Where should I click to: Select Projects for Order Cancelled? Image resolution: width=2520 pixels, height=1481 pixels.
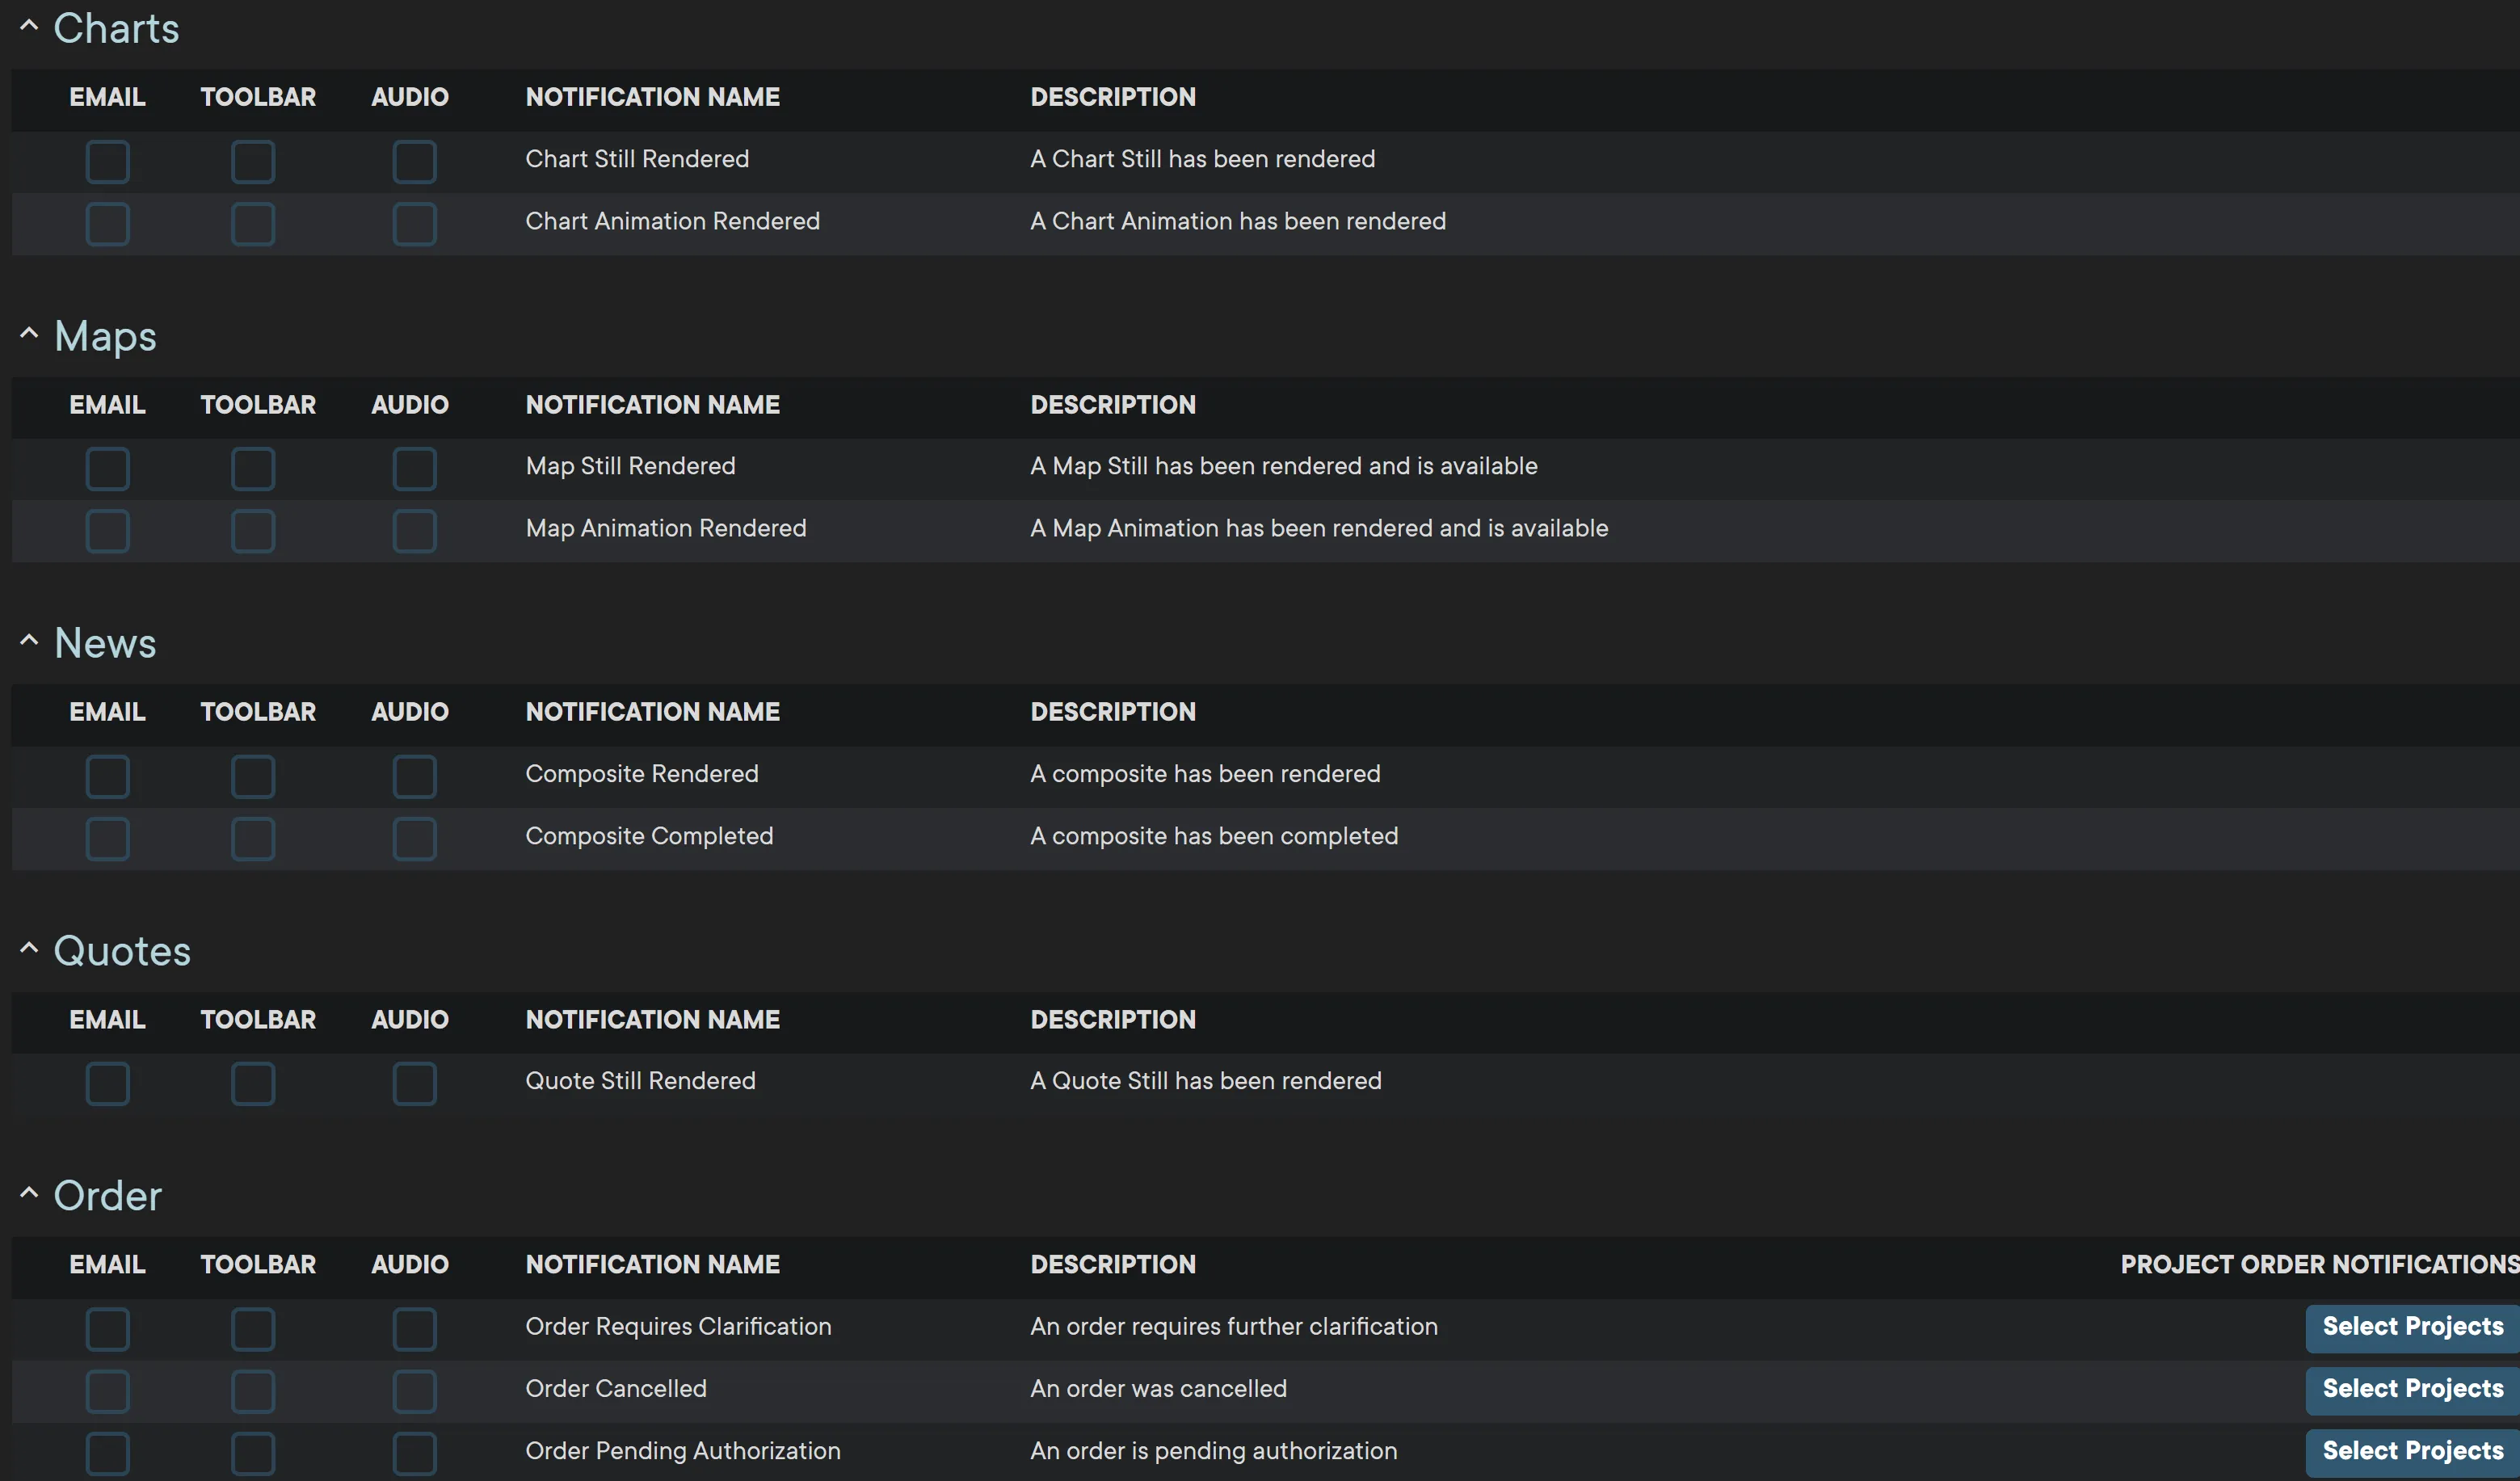2412,1389
